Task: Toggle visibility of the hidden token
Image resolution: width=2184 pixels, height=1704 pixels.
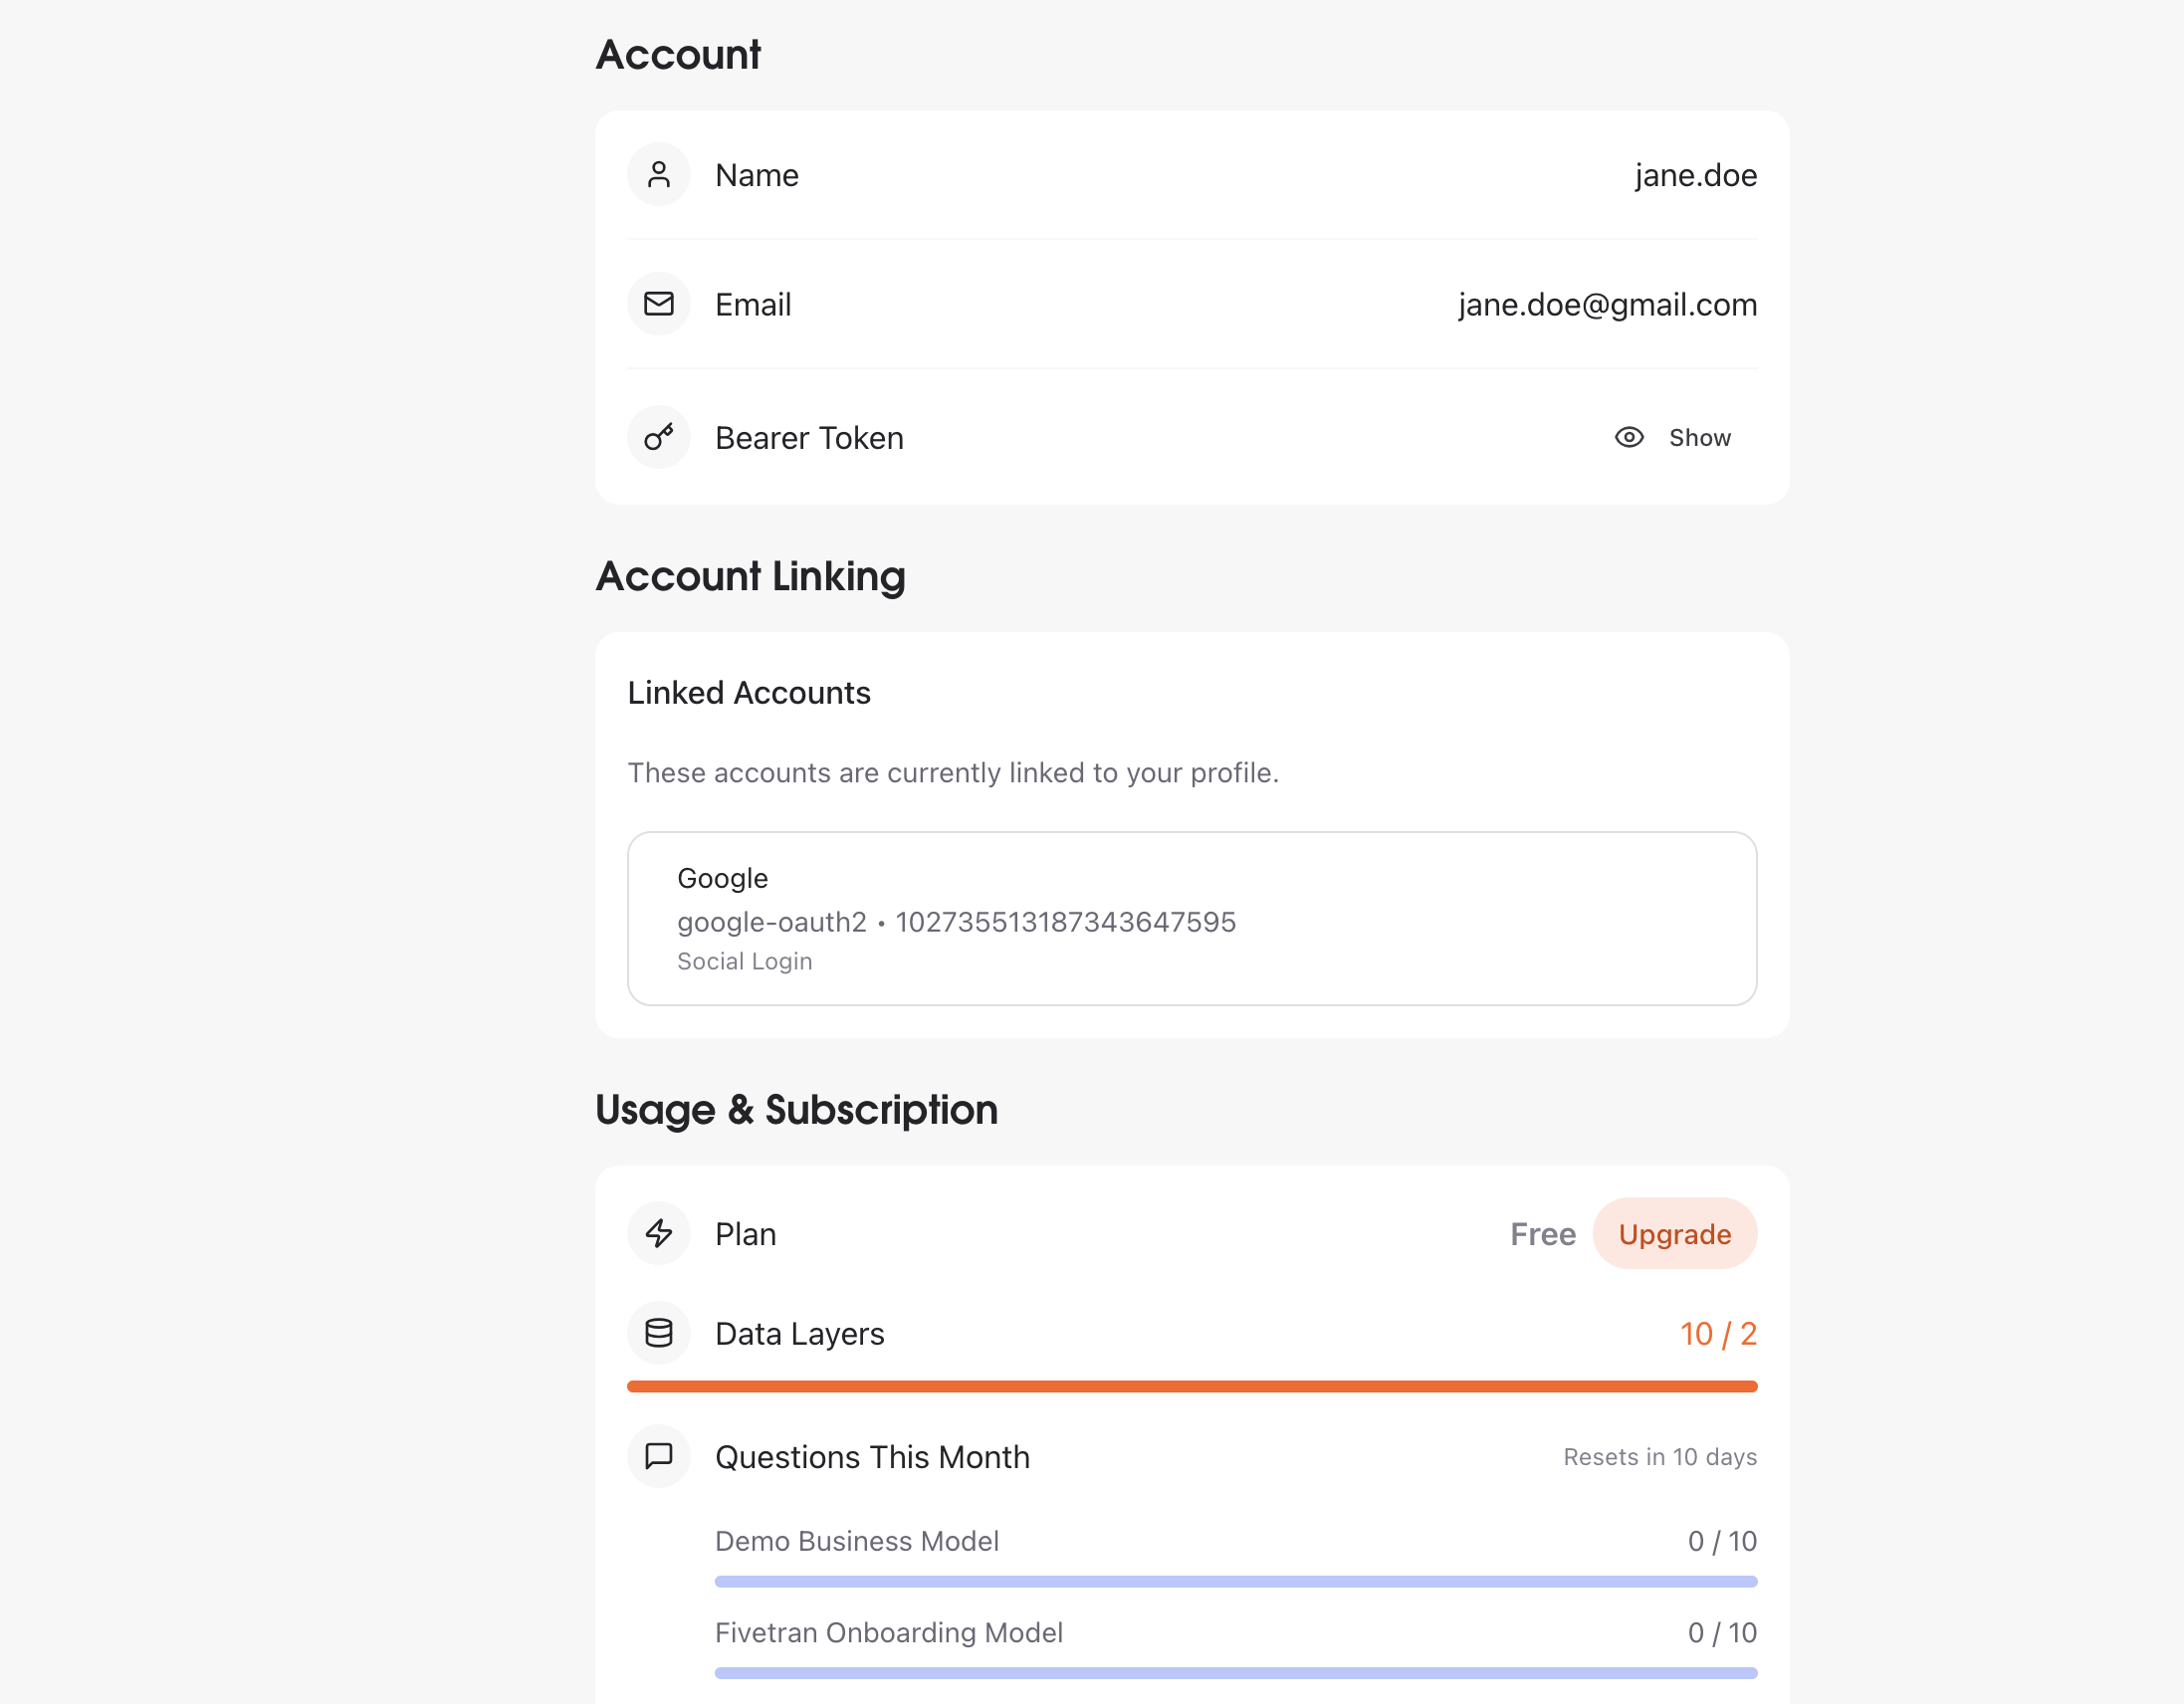Action: [x=1672, y=437]
